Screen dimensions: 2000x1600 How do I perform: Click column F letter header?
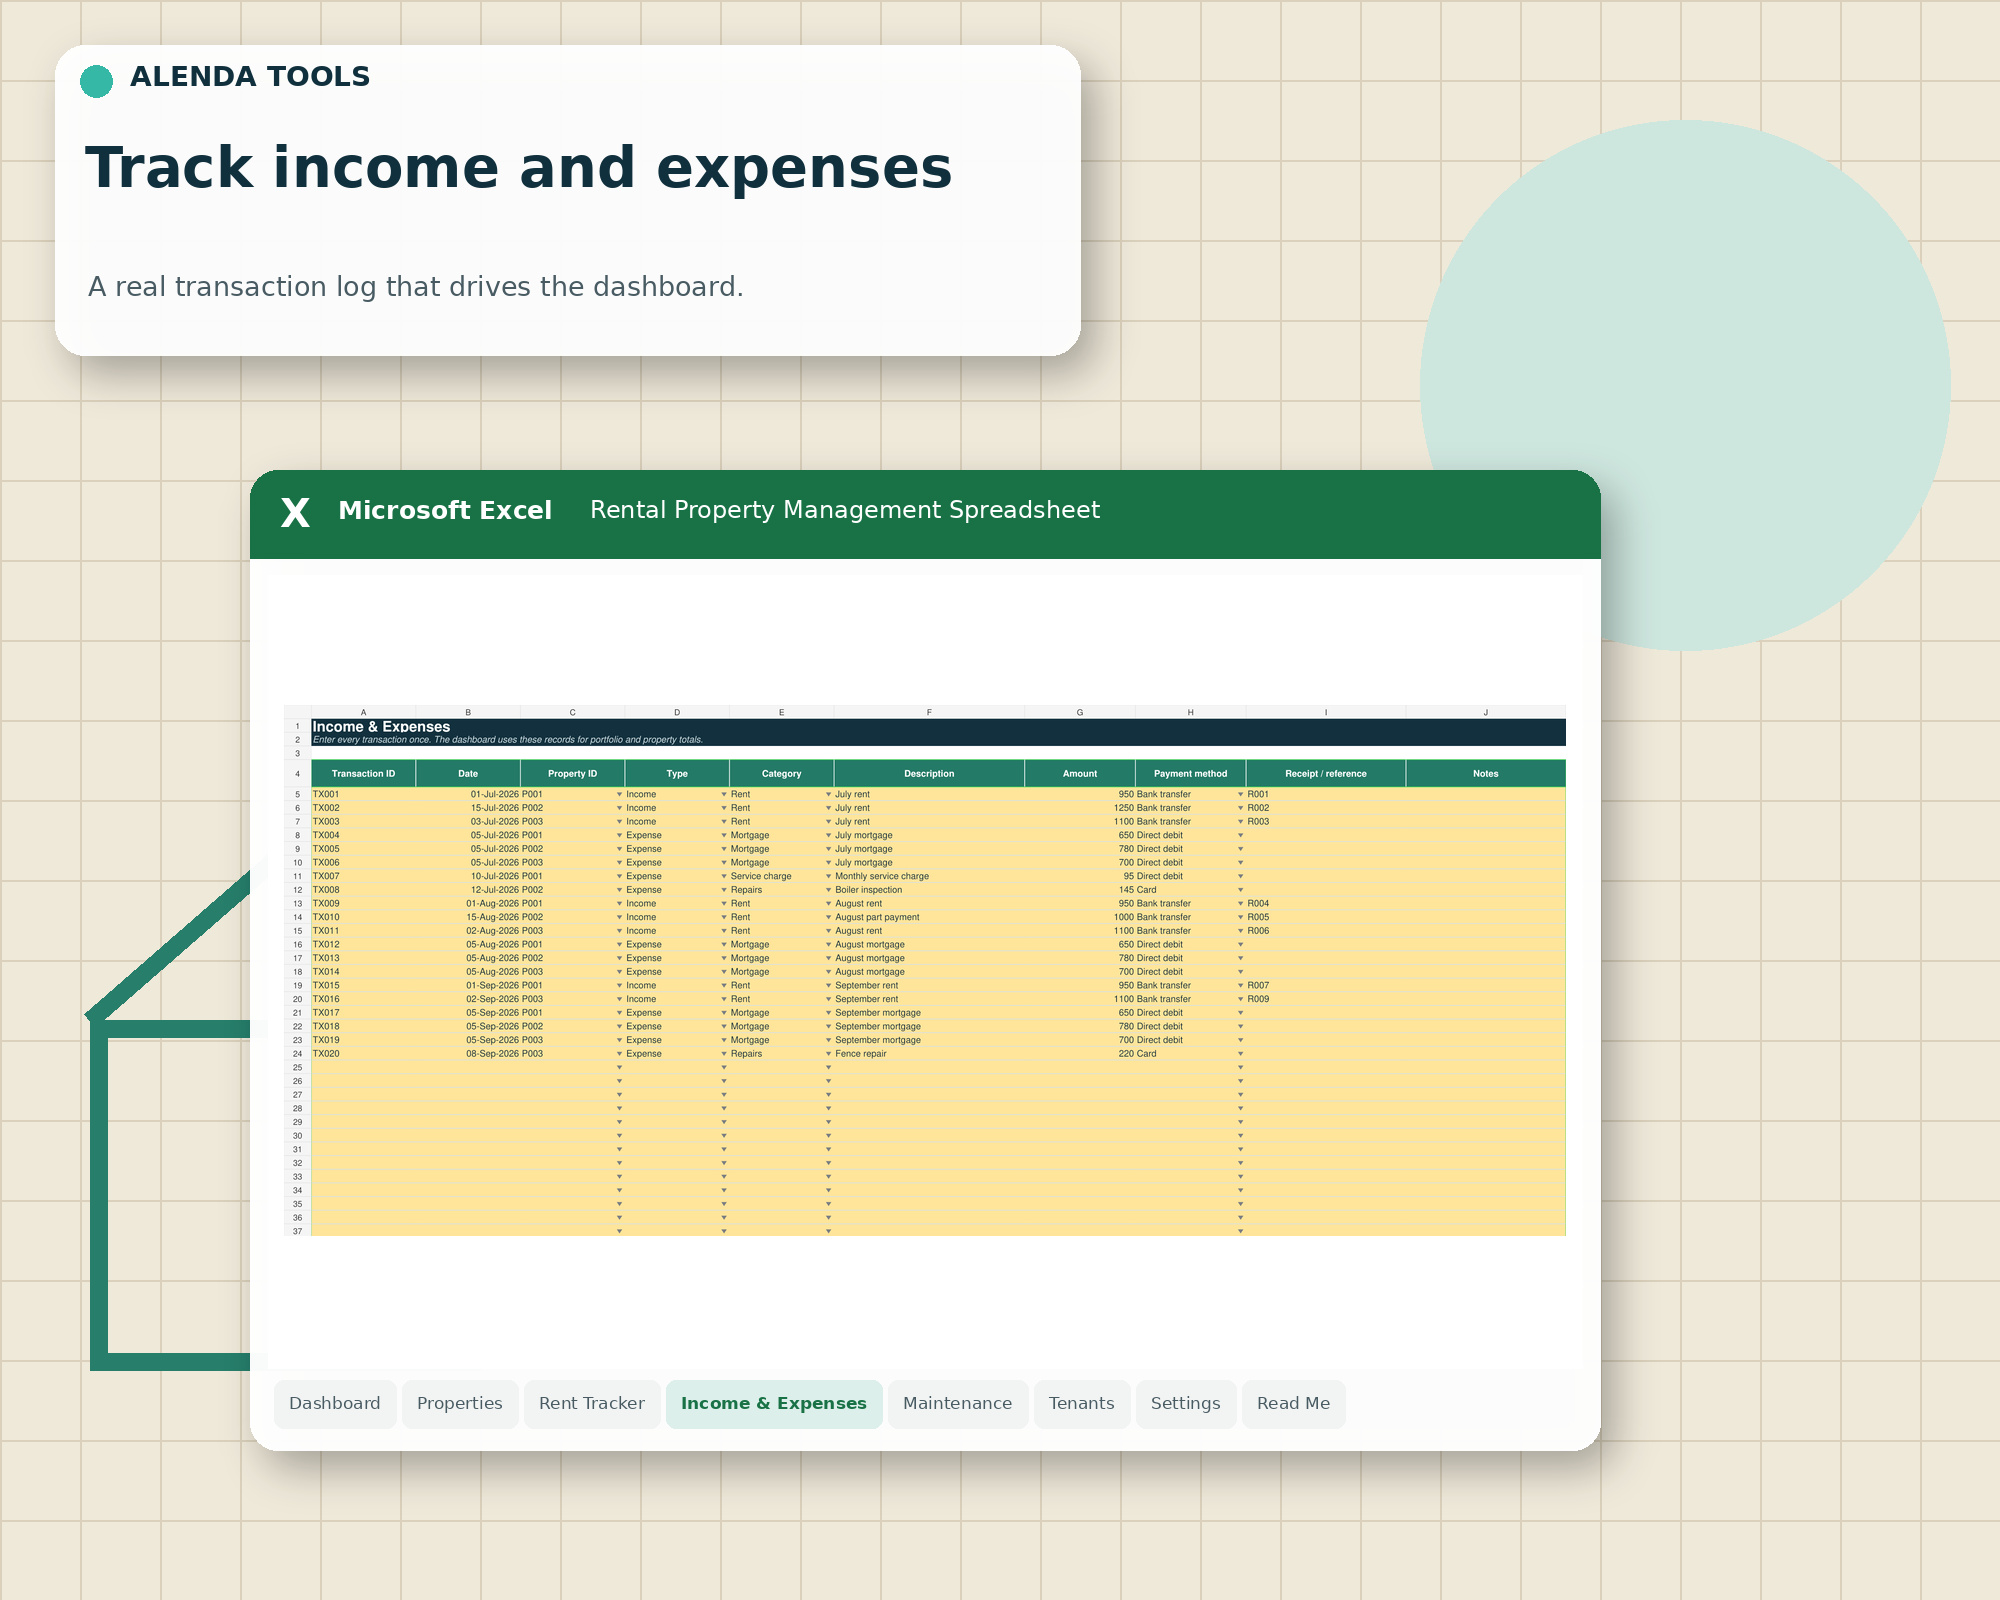pos(929,713)
